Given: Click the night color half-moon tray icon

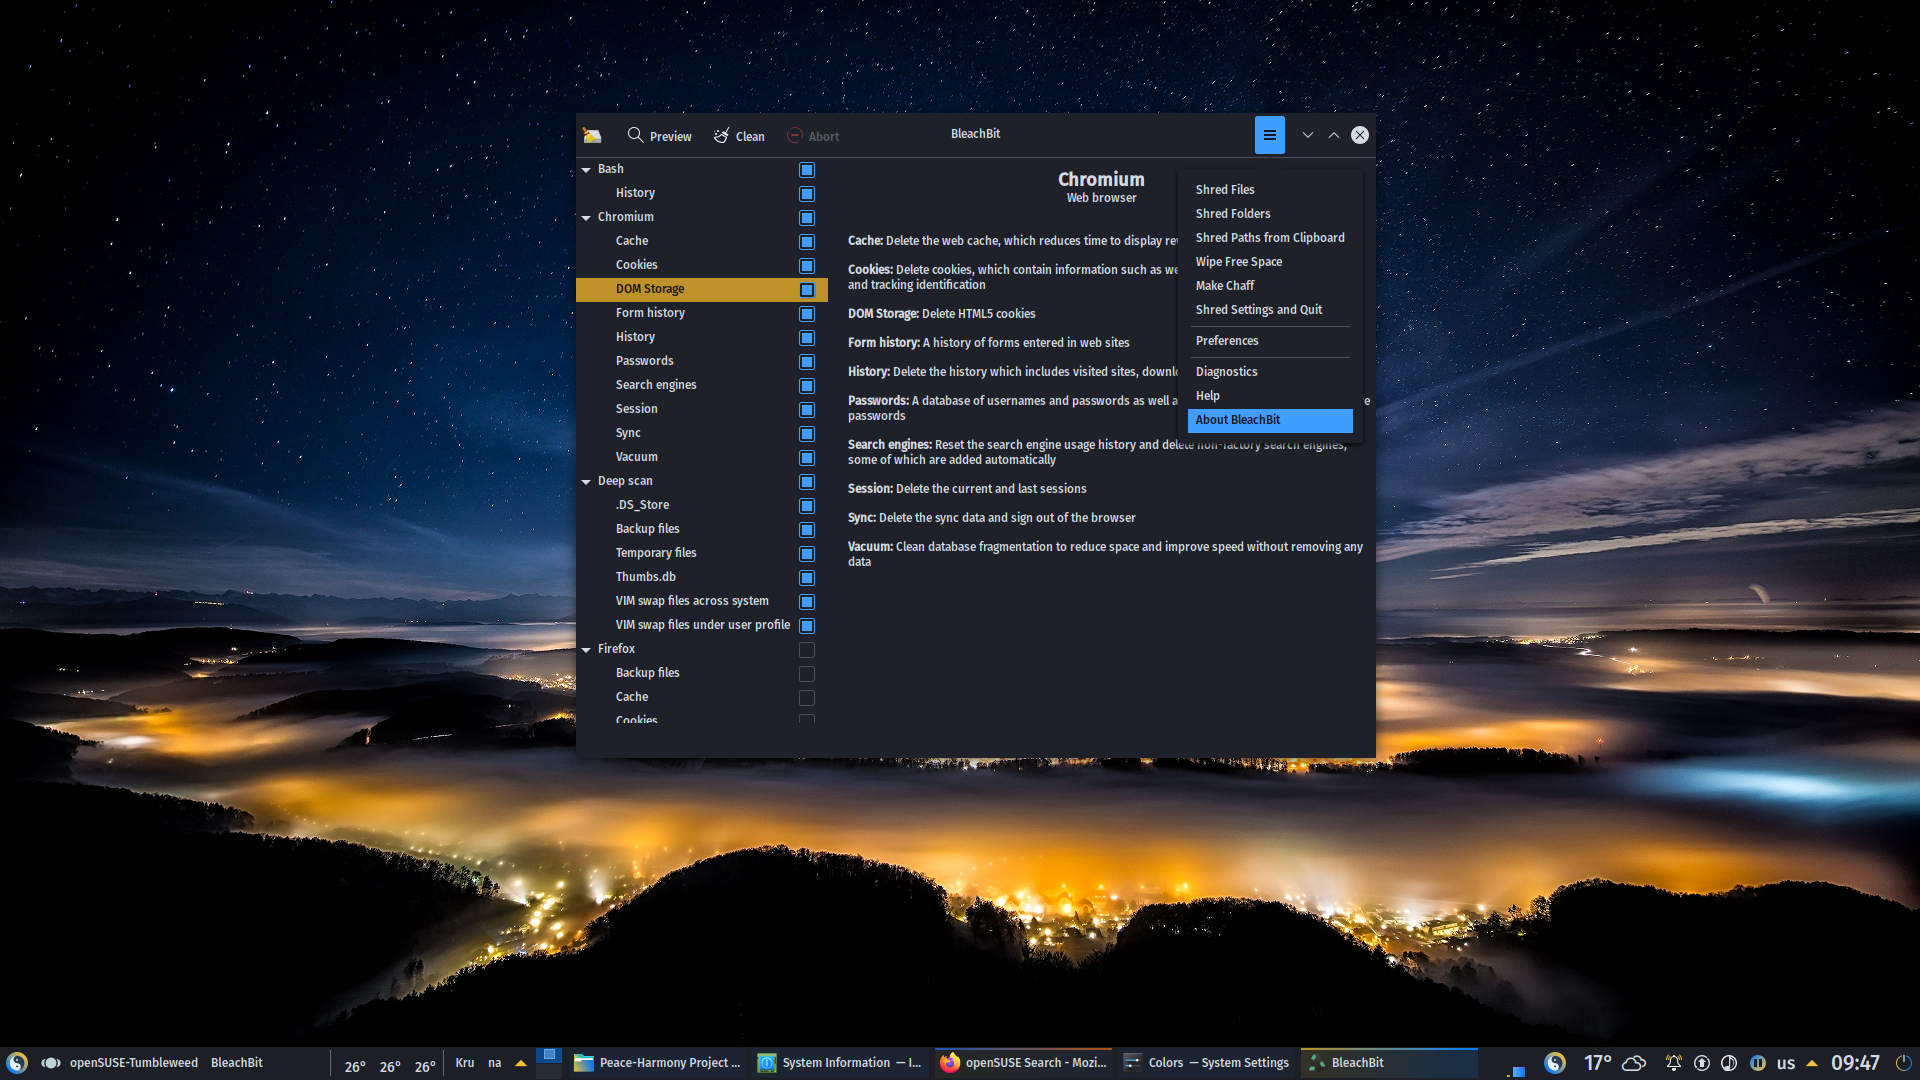Looking at the screenshot, I should click(1729, 1063).
